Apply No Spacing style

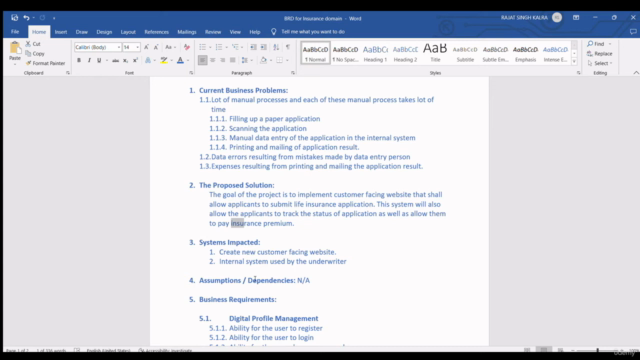pyautogui.click(x=345, y=53)
